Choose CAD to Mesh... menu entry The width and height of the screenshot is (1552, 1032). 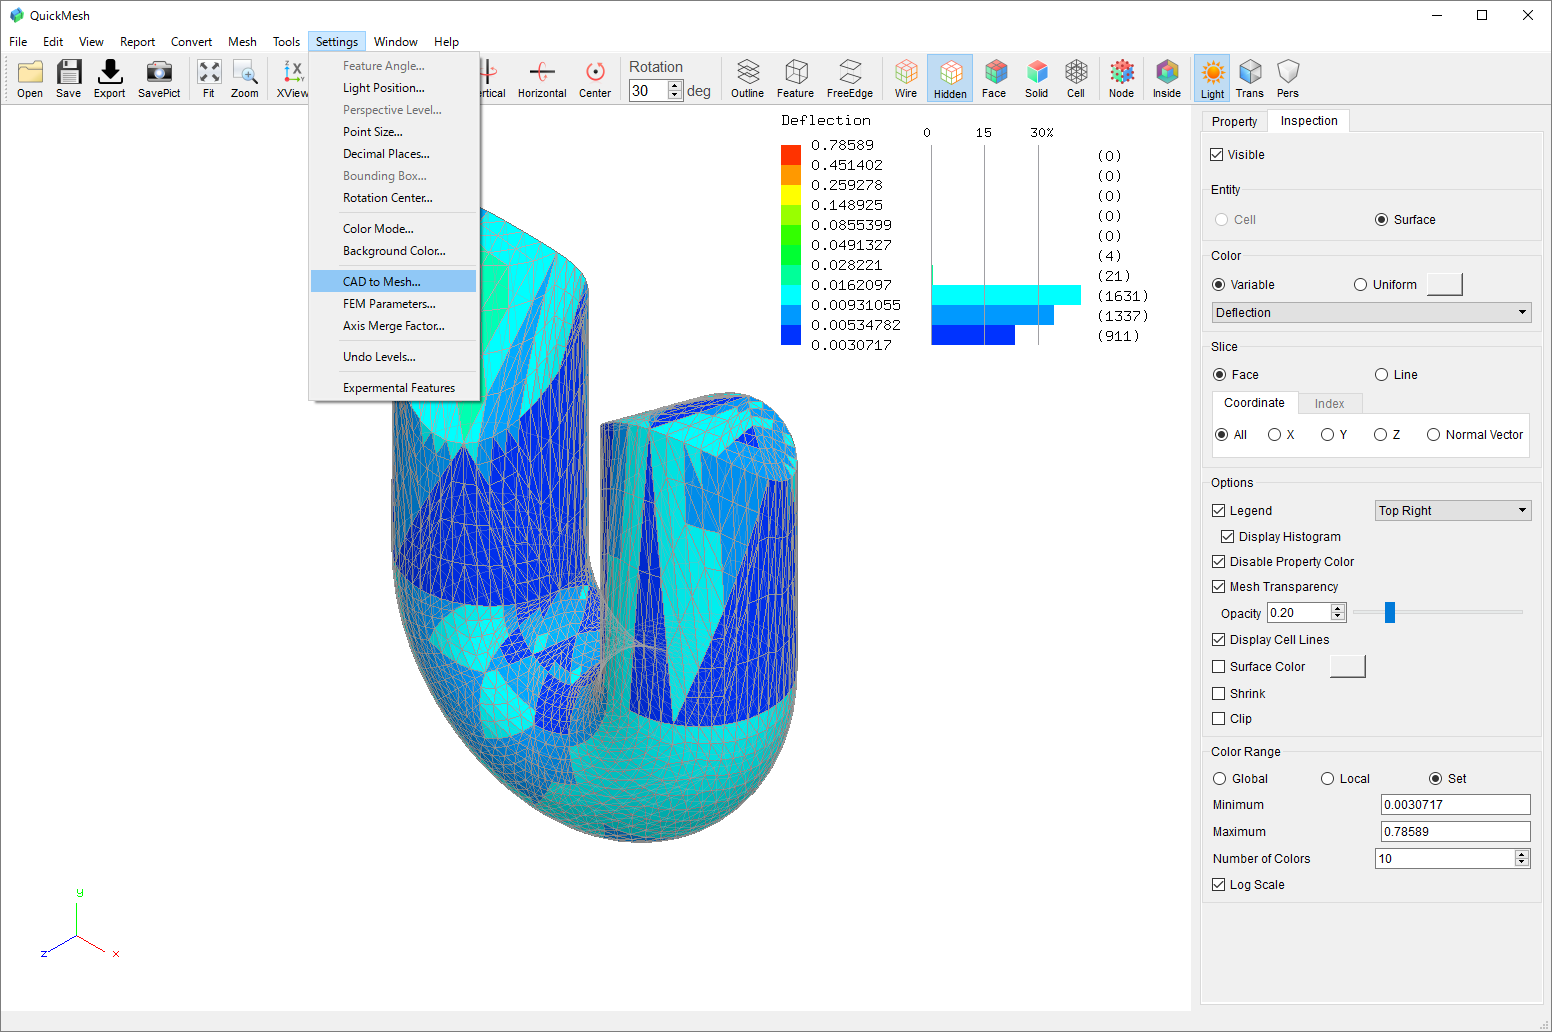[x=393, y=282]
